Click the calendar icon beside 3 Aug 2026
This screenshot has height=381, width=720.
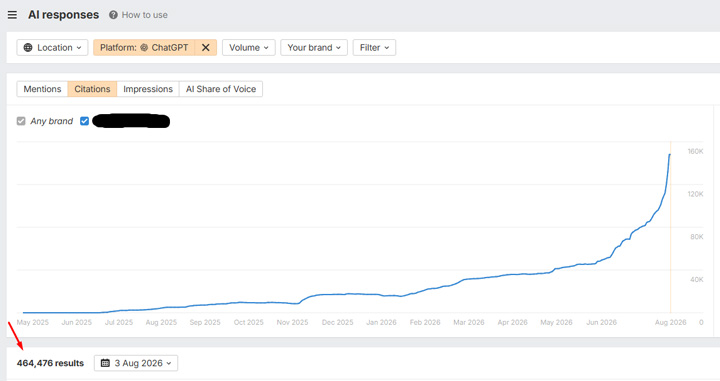click(x=105, y=363)
